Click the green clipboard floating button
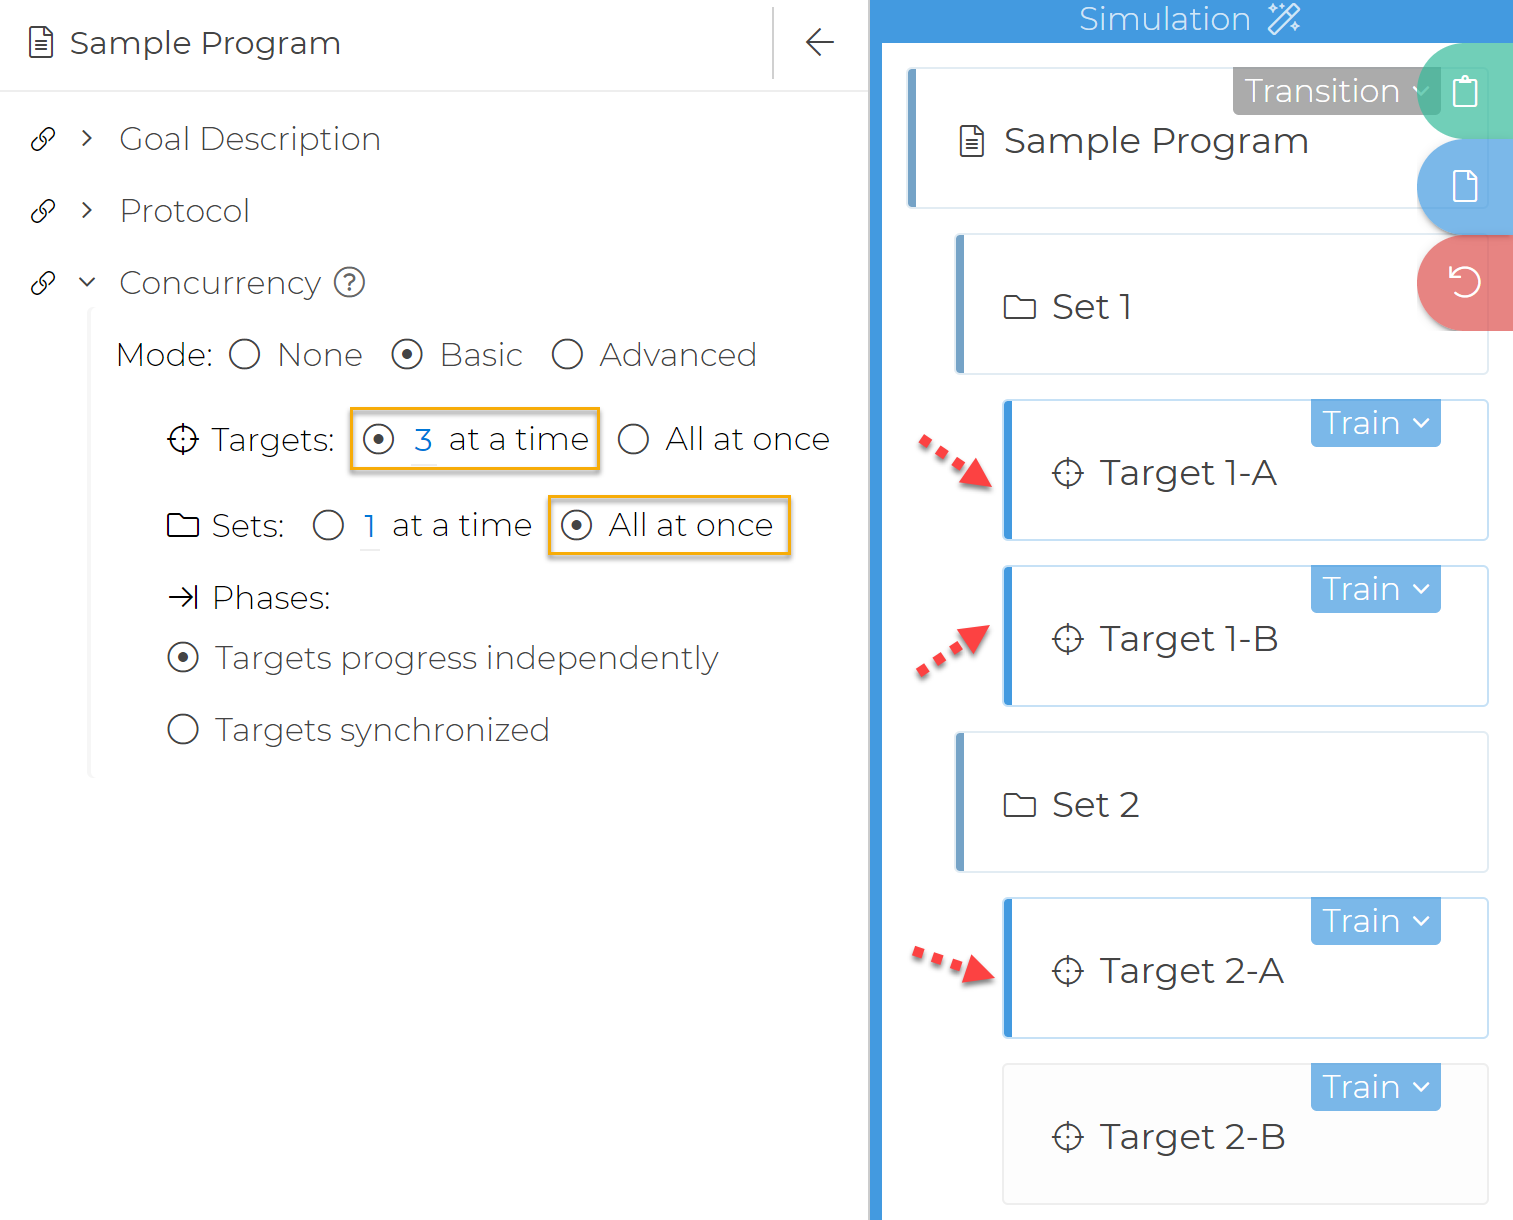This screenshot has height=1220, width=1513. 1465,92
